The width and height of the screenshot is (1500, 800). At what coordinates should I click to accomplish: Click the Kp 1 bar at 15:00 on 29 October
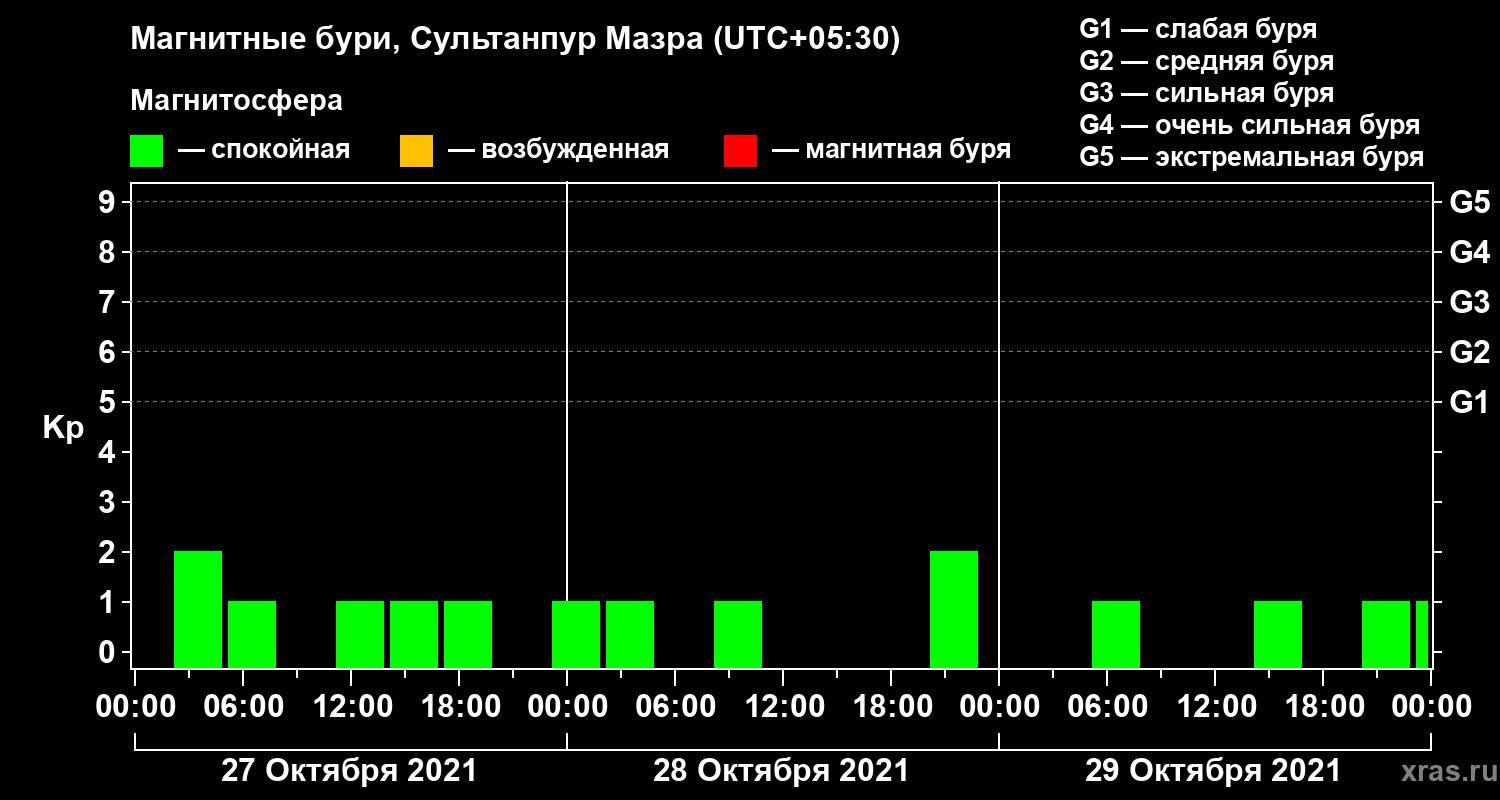(1278, 634)
